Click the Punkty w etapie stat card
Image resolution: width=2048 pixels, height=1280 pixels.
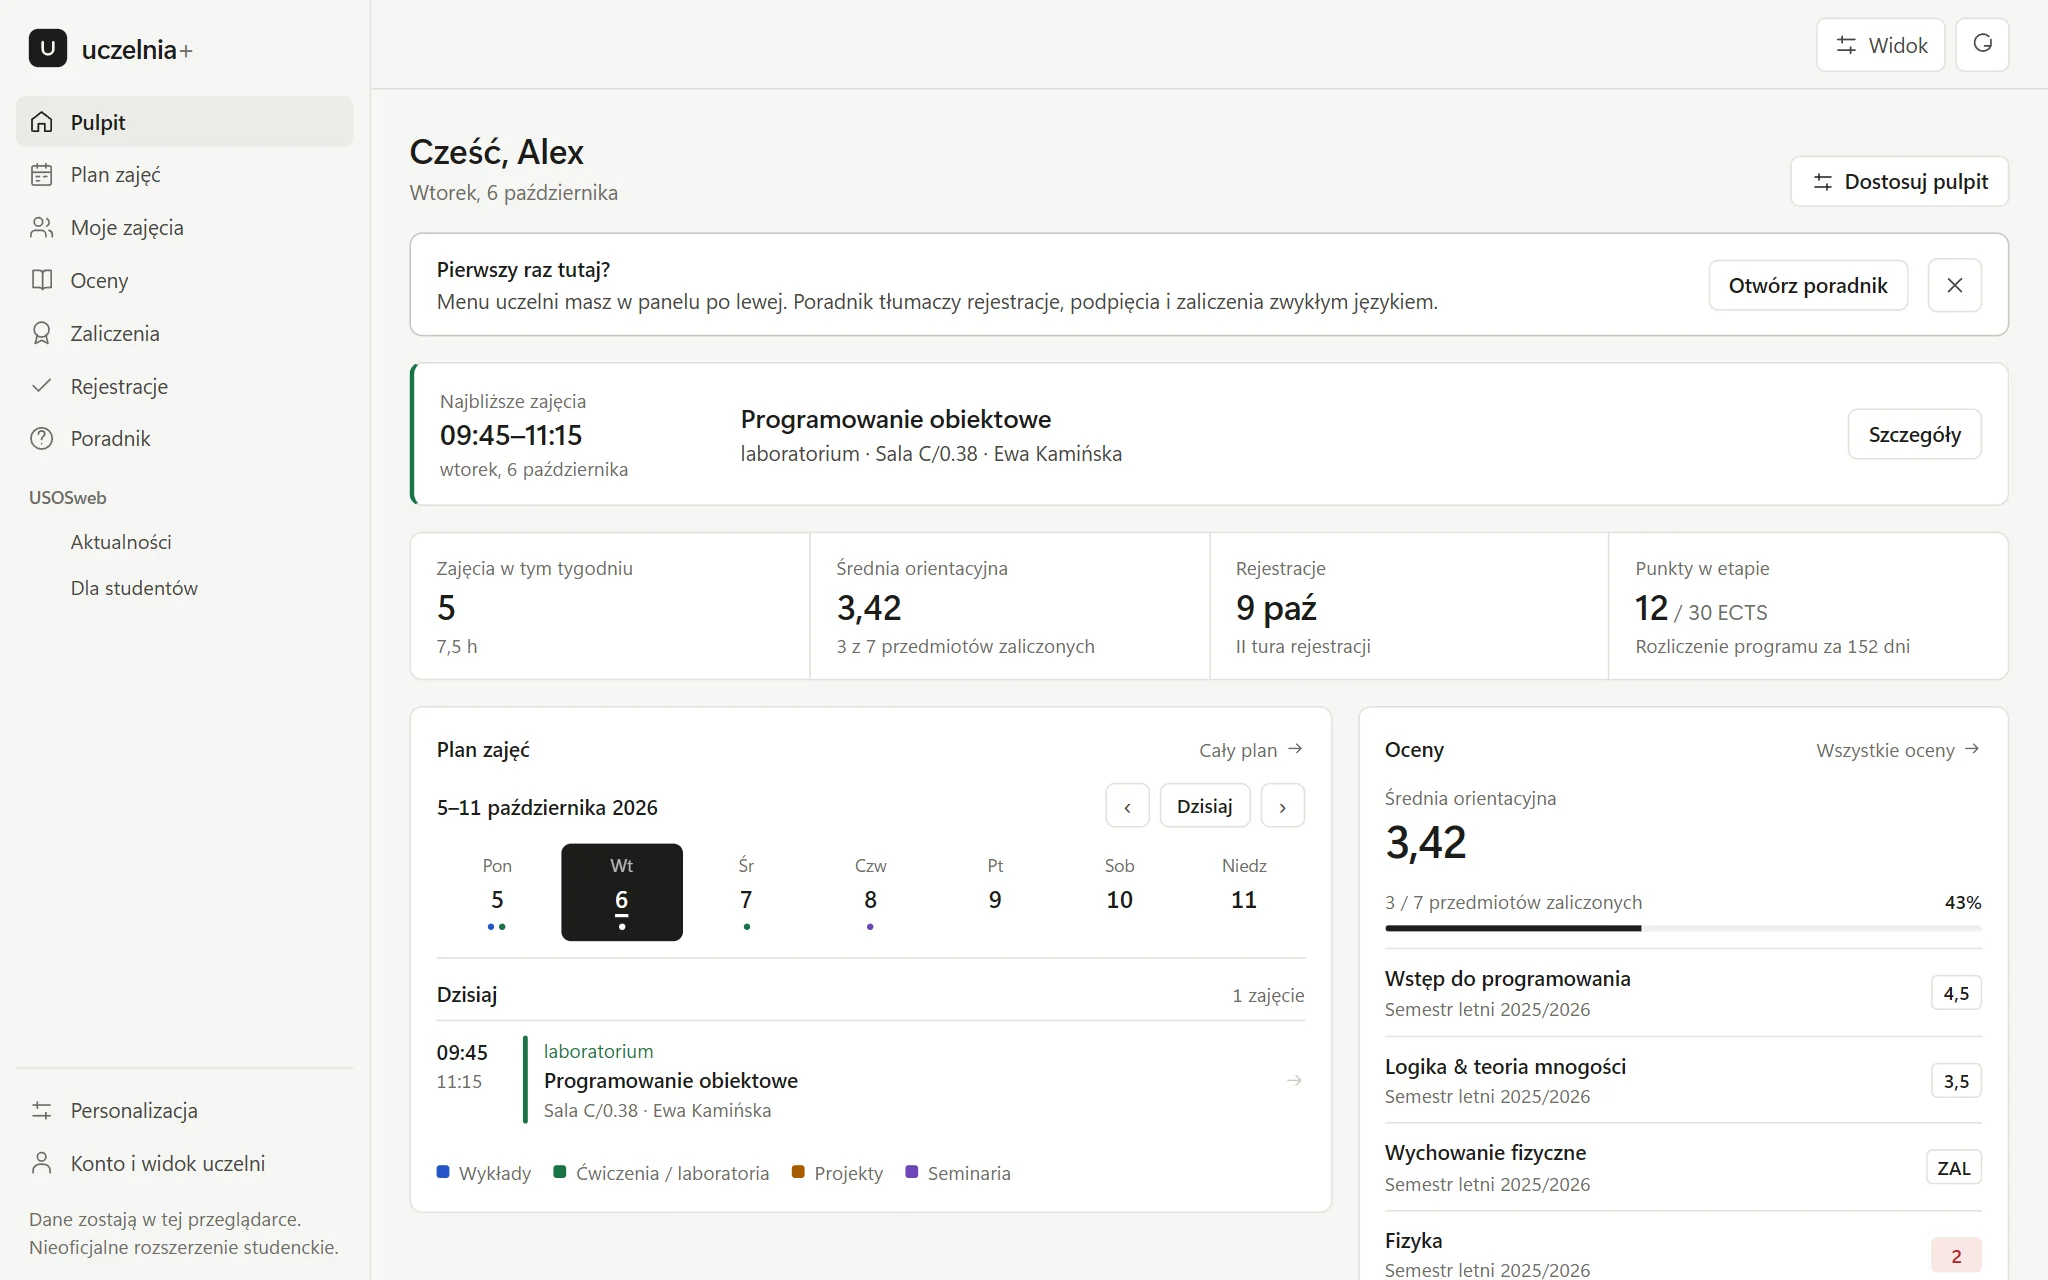pos(1808,606)
